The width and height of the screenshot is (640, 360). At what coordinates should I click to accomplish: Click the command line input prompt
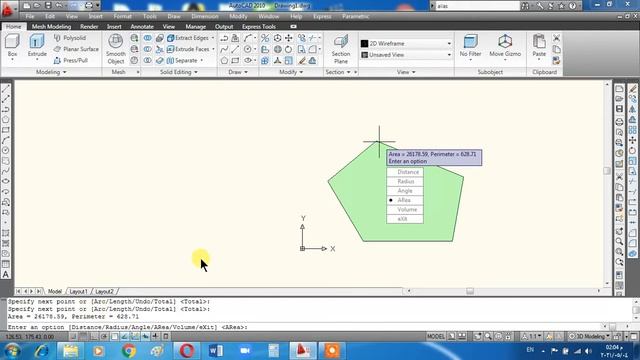click(305, 327)
